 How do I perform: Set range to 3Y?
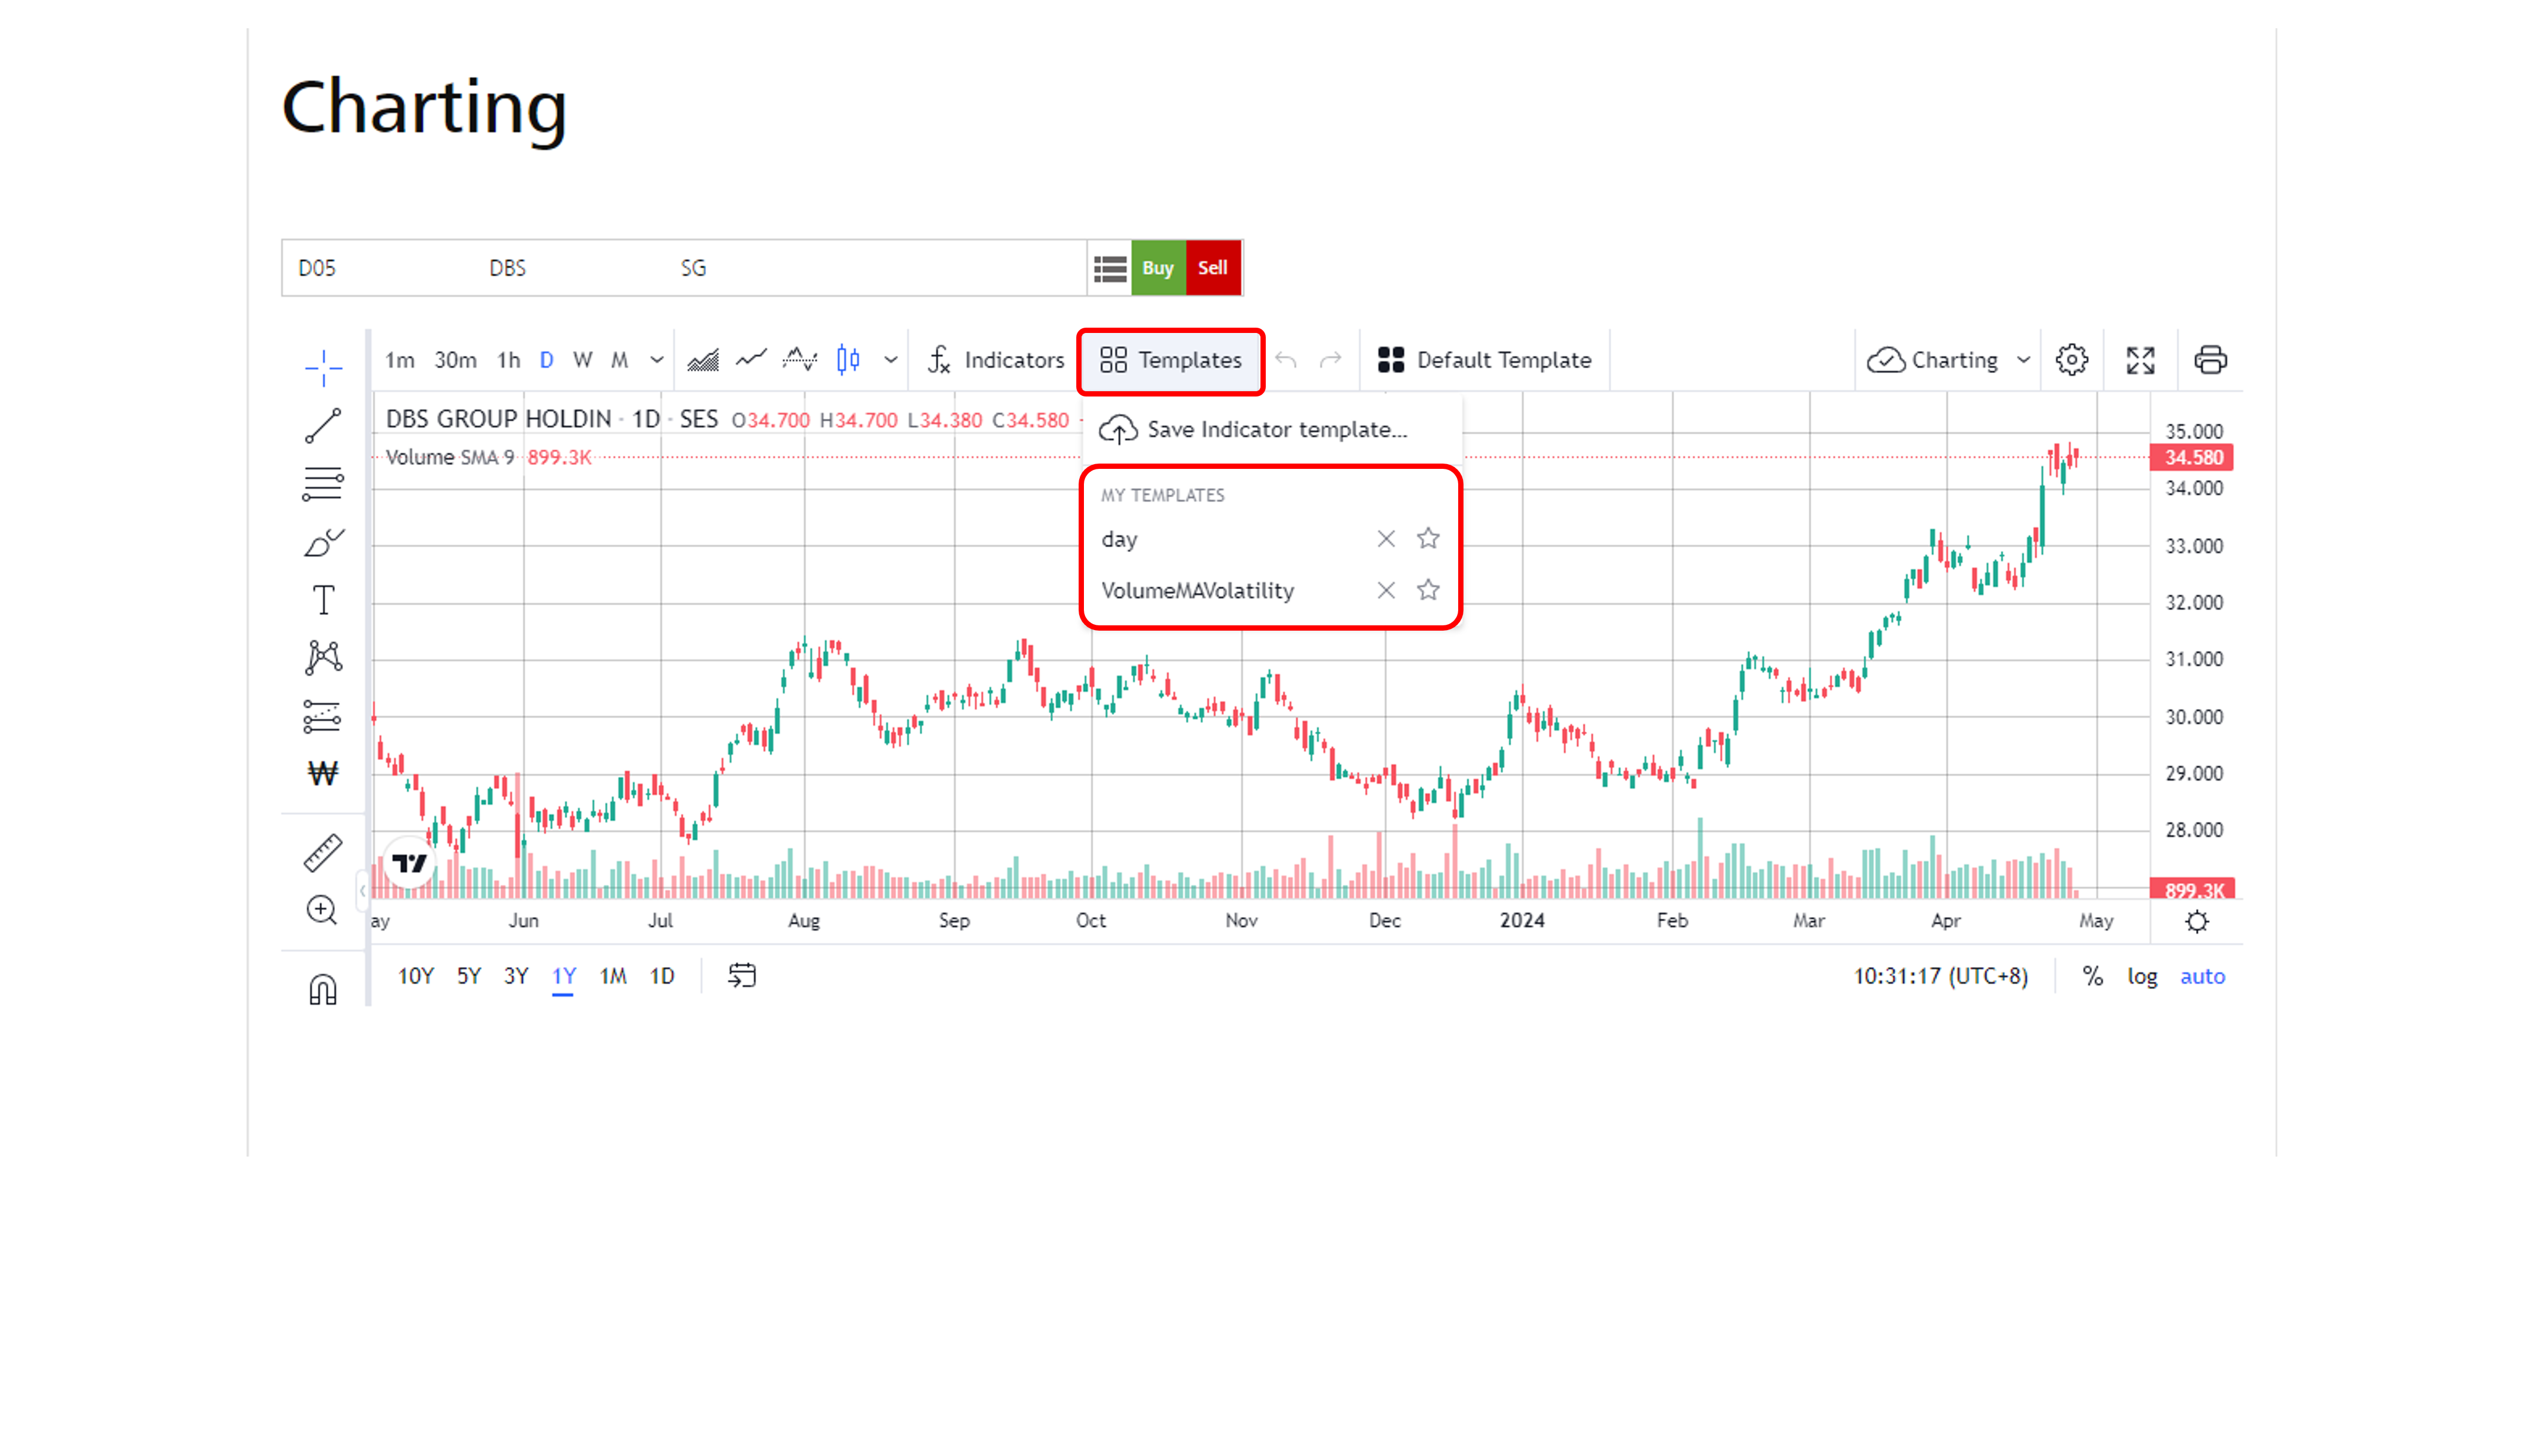point(516,977)
